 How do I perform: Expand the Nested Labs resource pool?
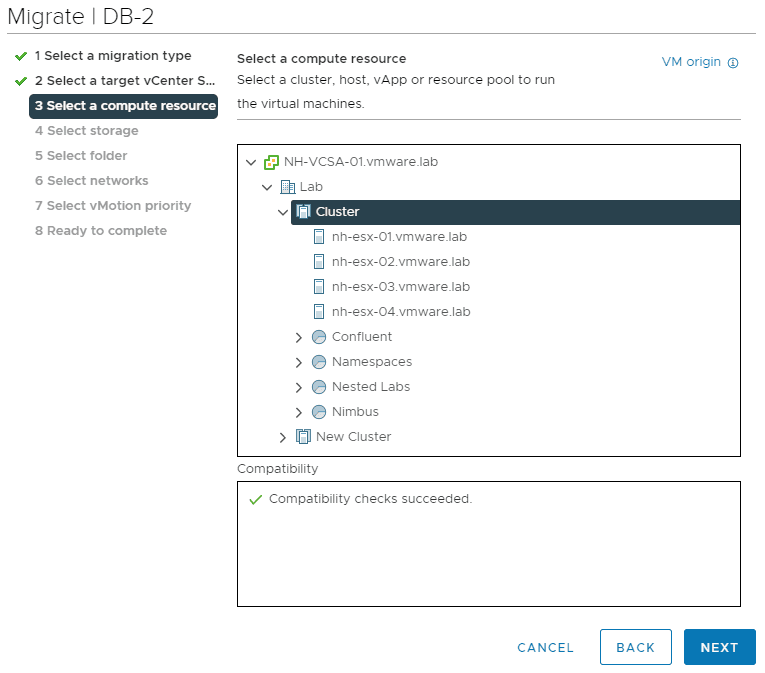point(299,387)
